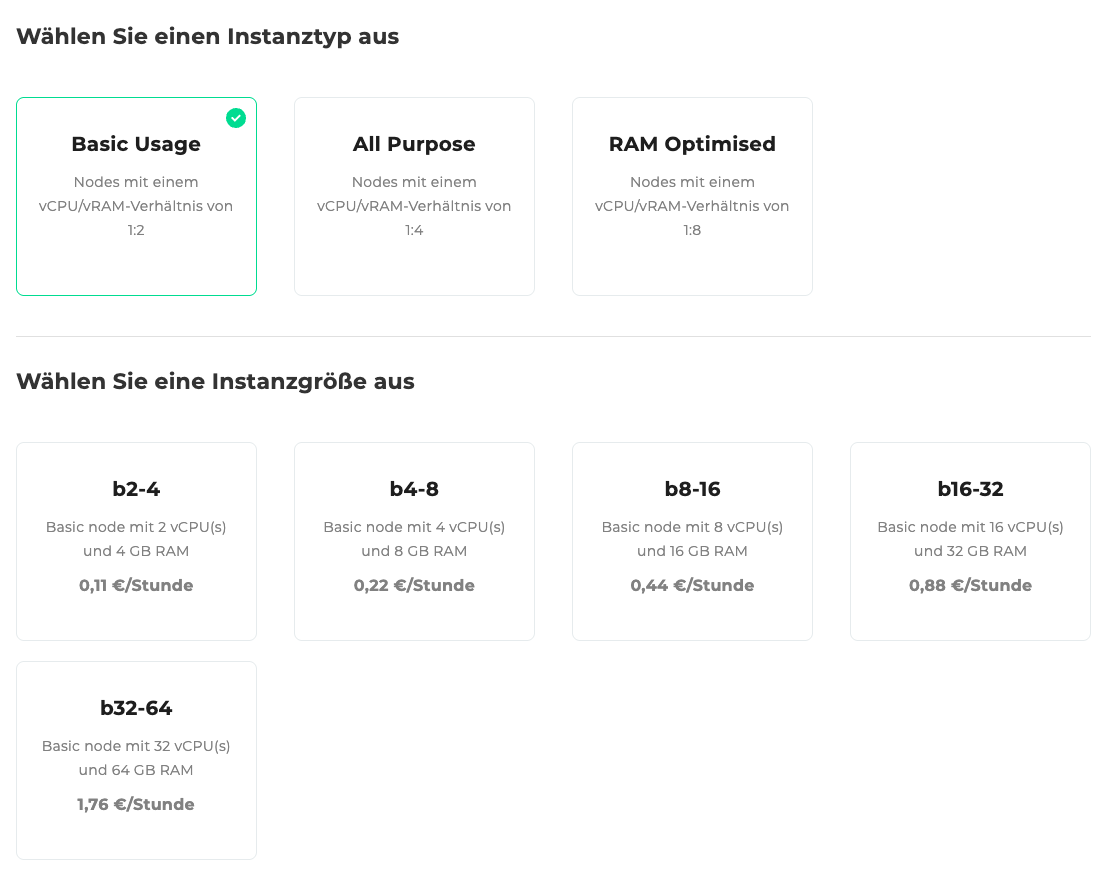Click the 0,44 €/Stunde price label
Screen dimensions: 1110x882
pos(692,585)
